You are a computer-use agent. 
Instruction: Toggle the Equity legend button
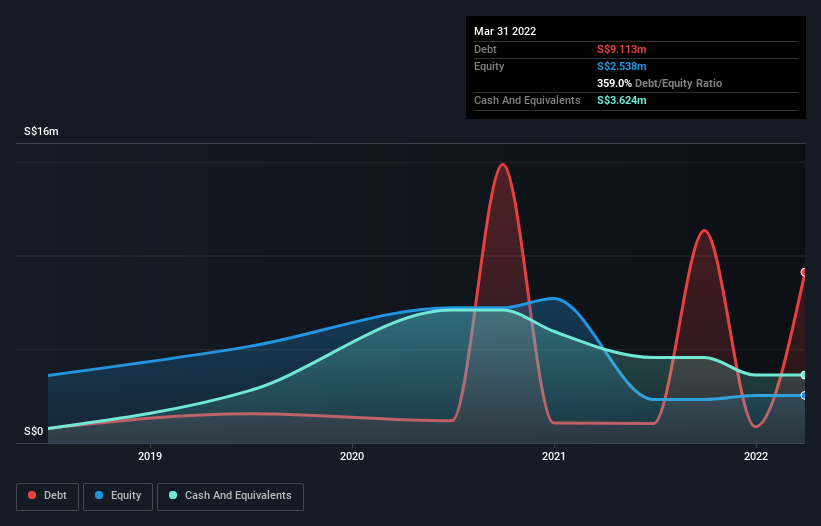pyautogui.click(x=118, y=496)
